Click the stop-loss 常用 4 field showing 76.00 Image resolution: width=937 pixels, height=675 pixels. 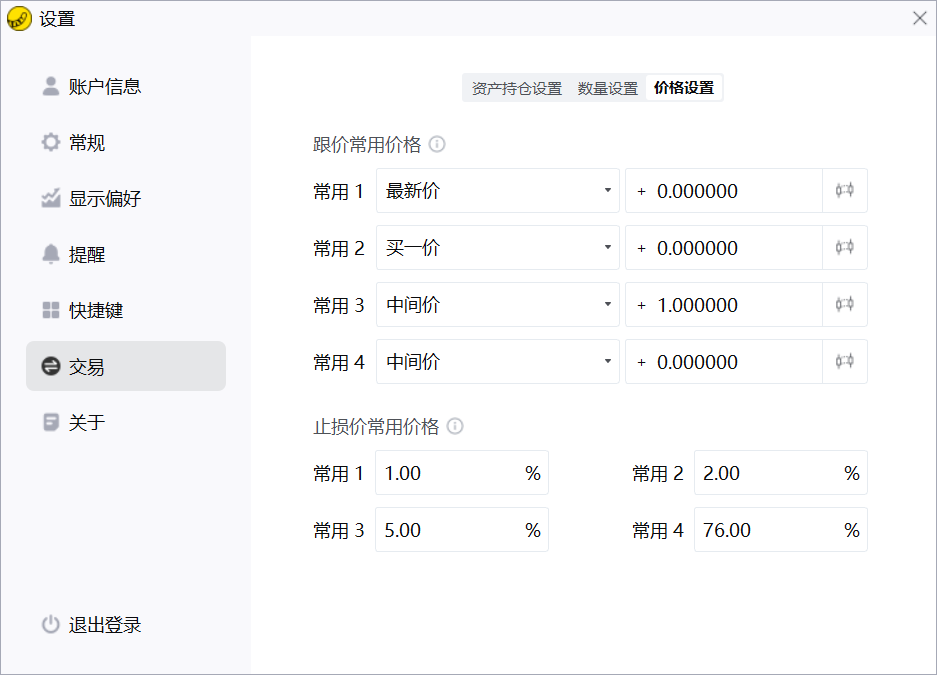pyautogui.click(x=765, y=530)
